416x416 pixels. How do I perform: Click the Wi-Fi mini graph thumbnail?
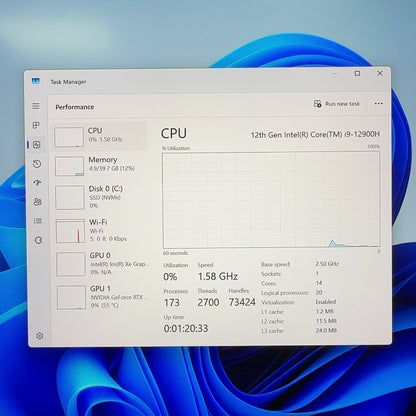[x=70, y=231]
